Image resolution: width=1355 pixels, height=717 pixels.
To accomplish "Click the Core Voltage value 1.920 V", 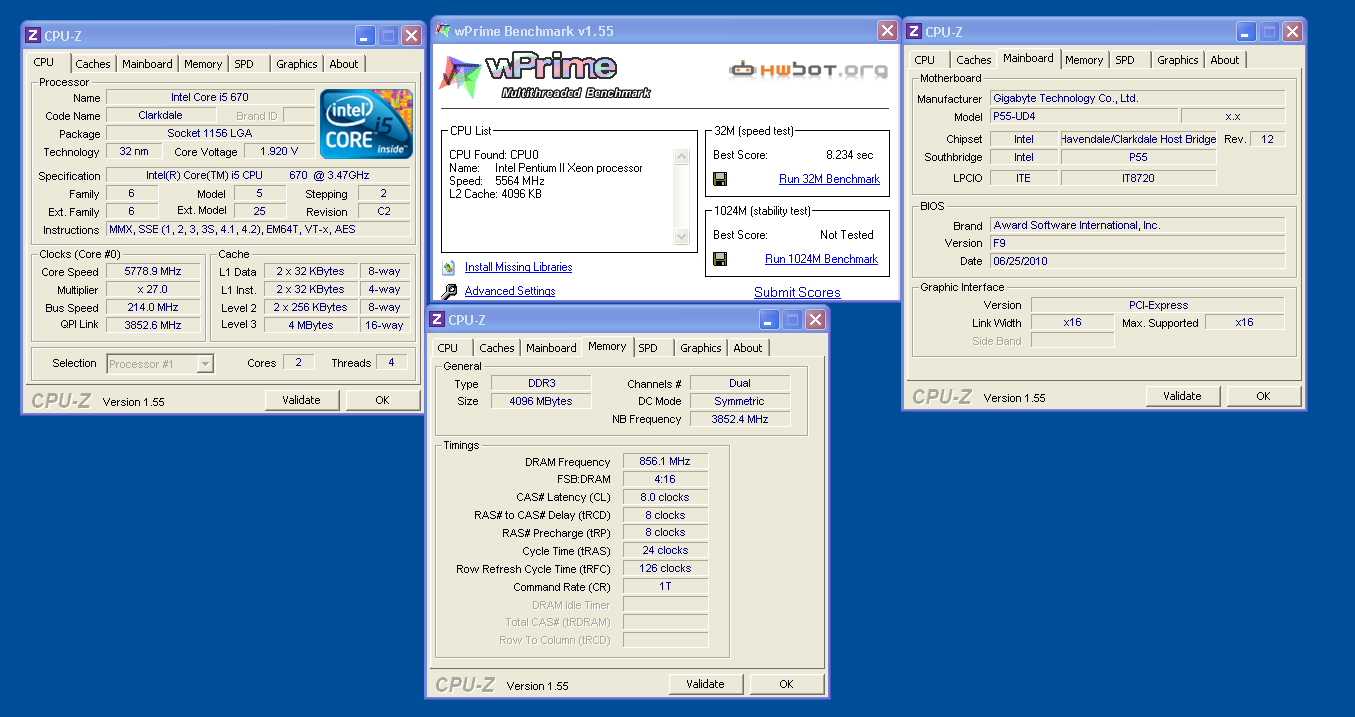I will point(279,152).
